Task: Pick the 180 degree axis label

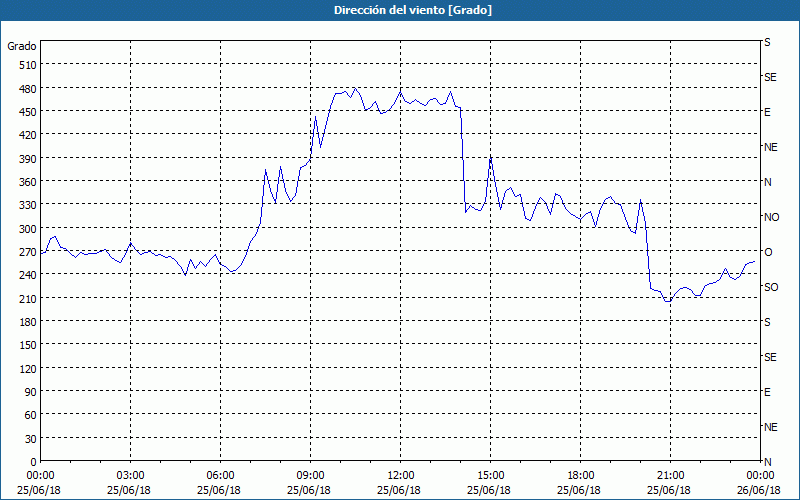Action: click(29, 322)
